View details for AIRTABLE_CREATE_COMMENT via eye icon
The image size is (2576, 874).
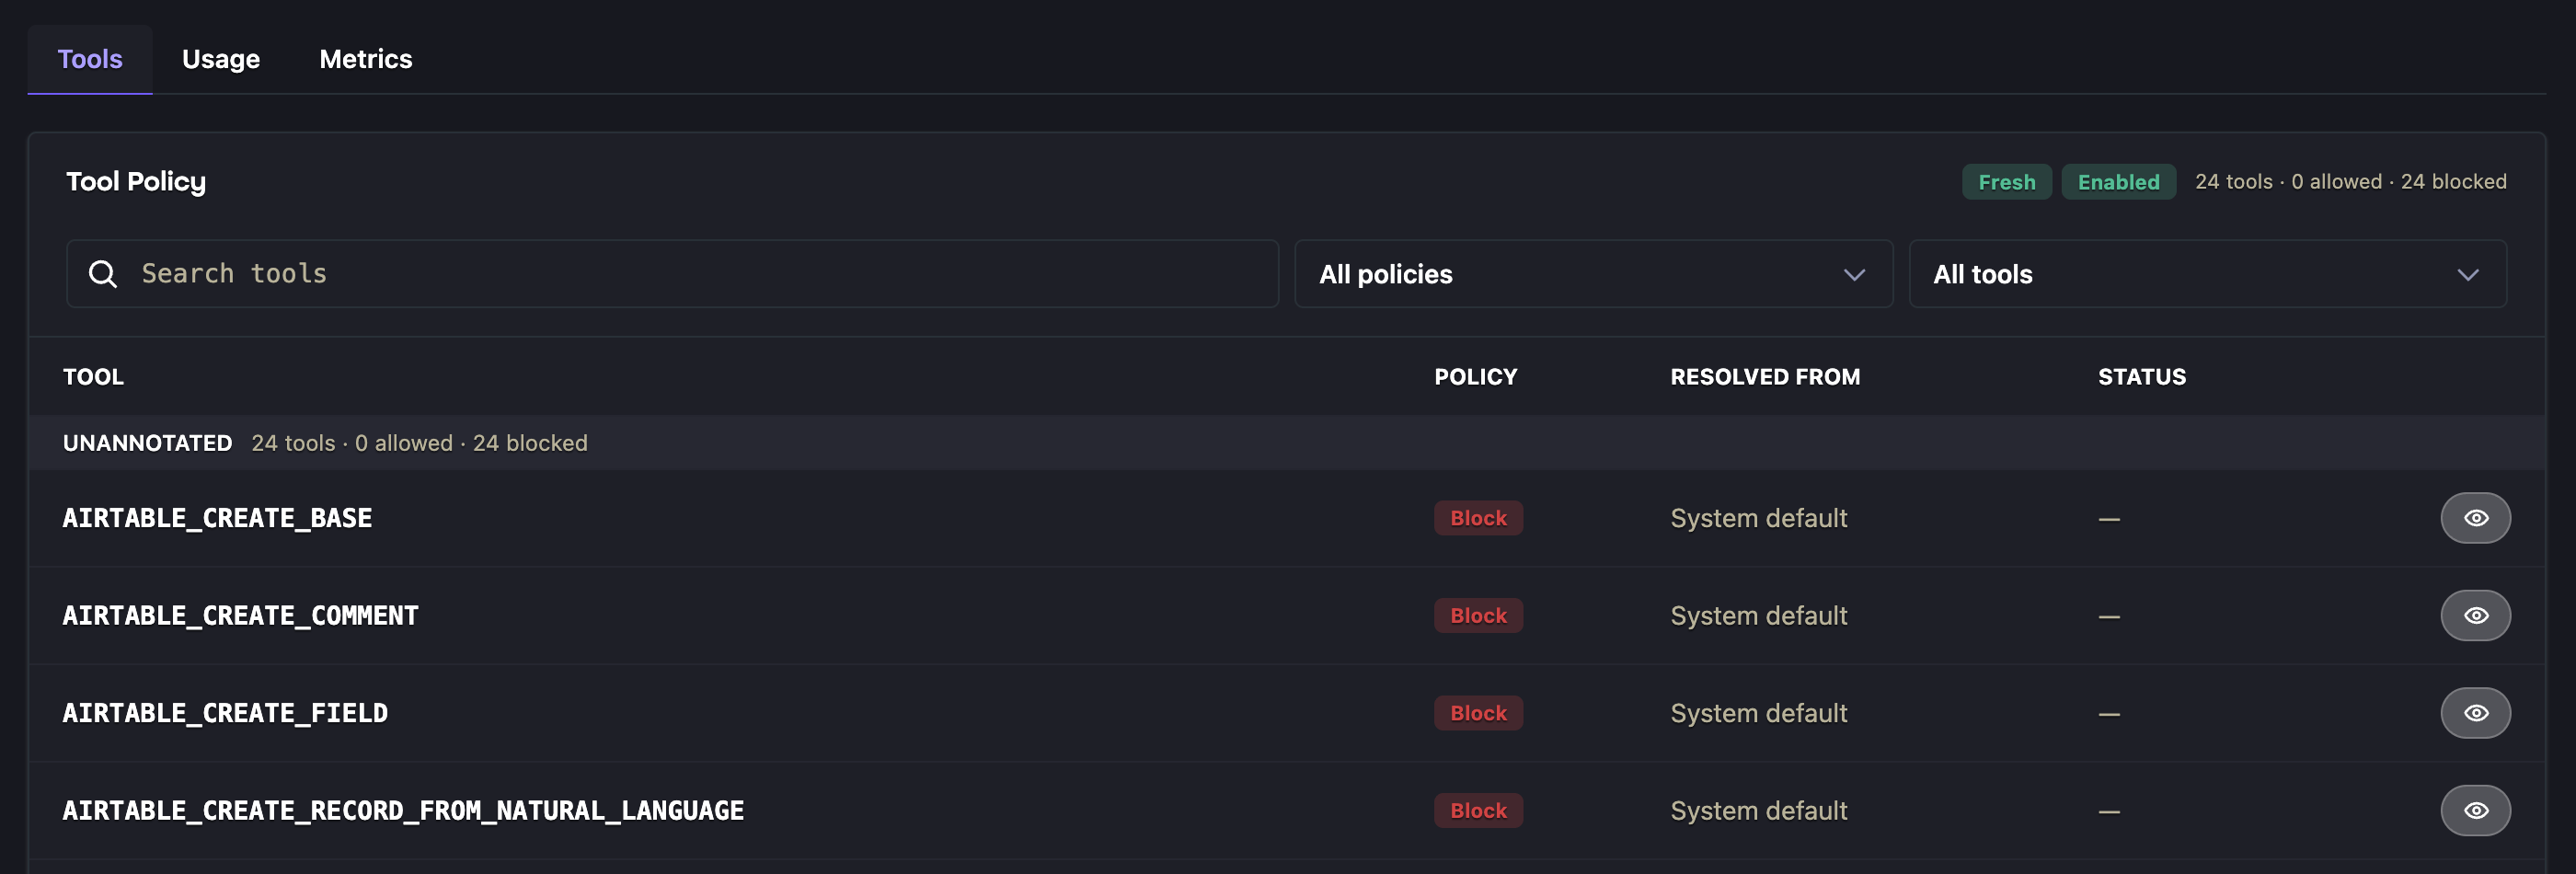tap(2475, 615)
